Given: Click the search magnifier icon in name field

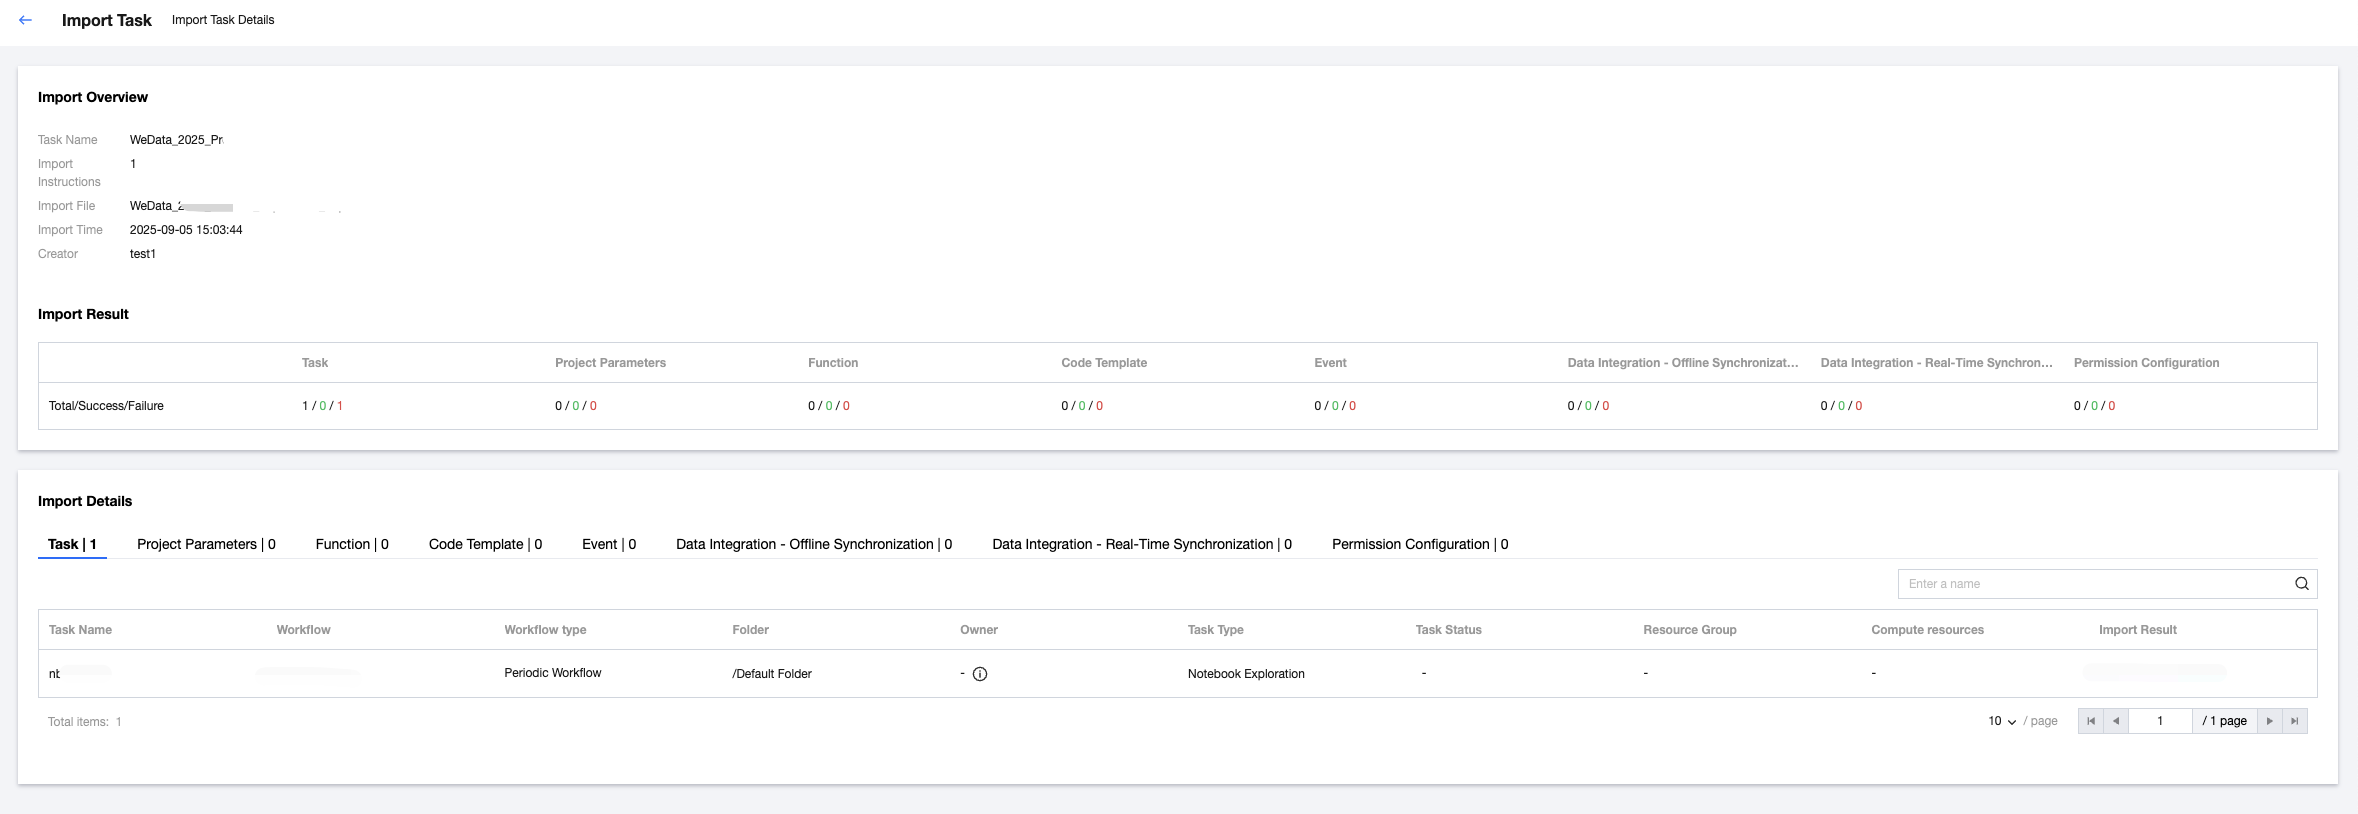Looking at the screenshot, I should pos(2301,584).
